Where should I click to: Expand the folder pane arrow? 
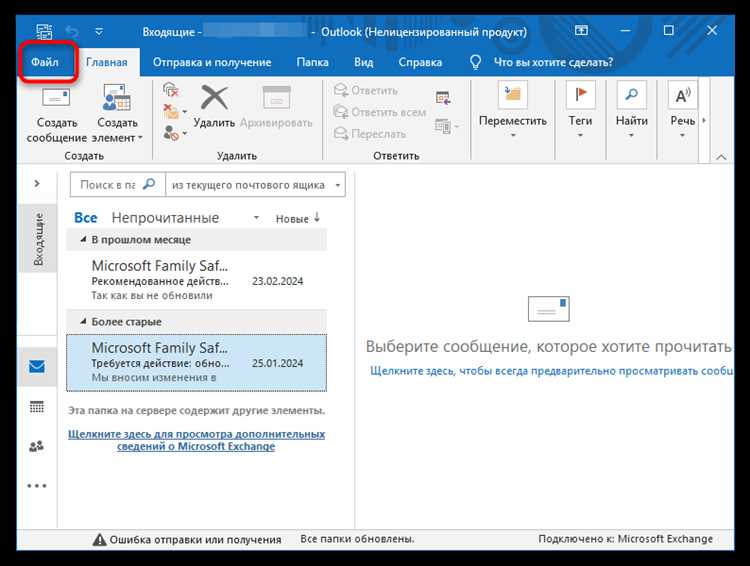pos(37,183)
